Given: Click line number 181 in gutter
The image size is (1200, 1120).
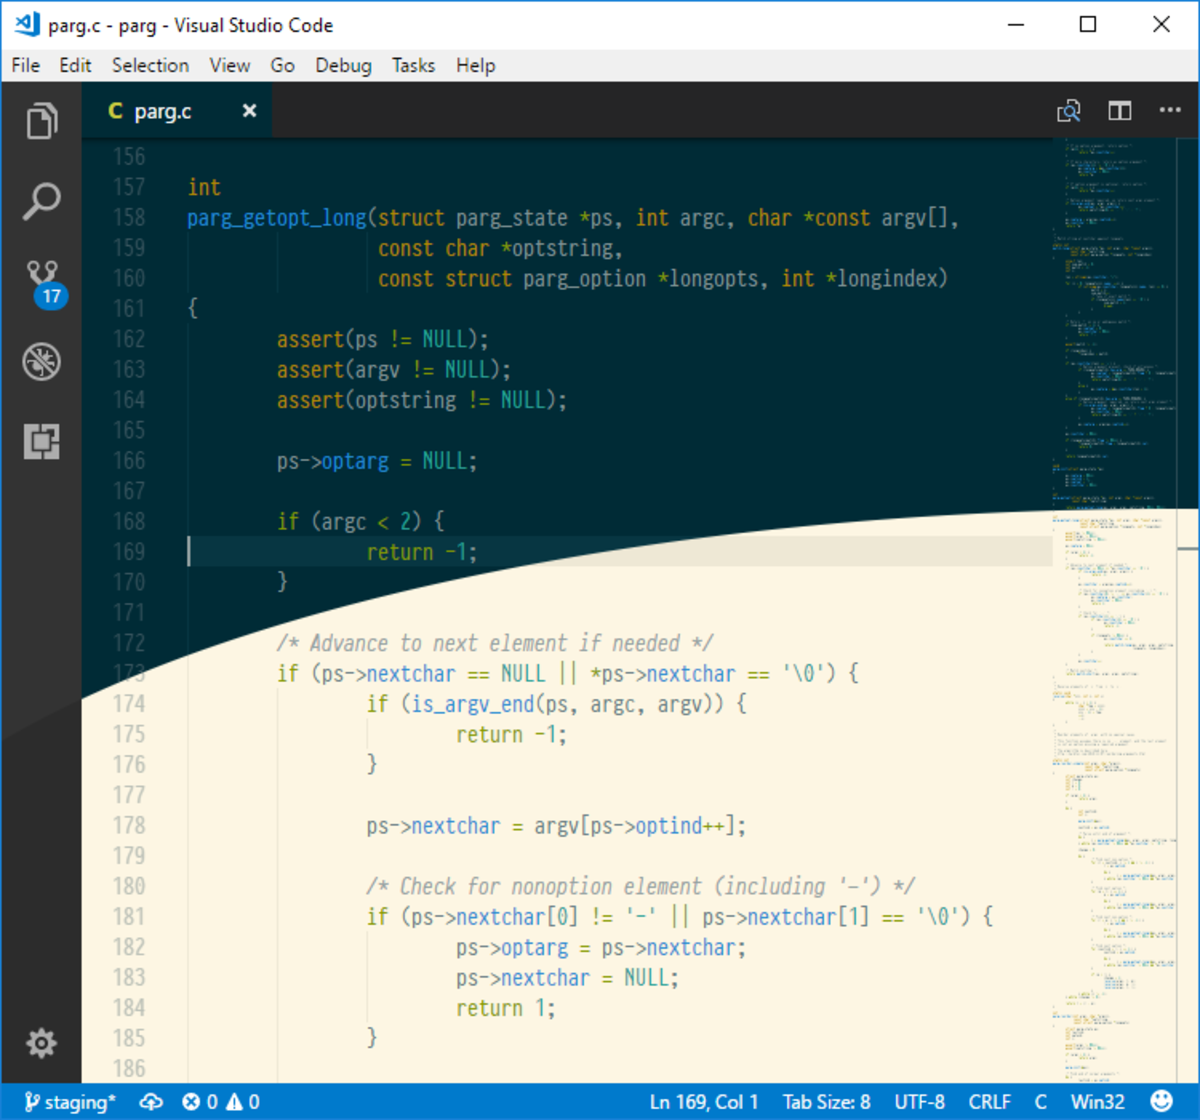Looking at the screenshot, I should pyautogui.click(x=128, y=916).
